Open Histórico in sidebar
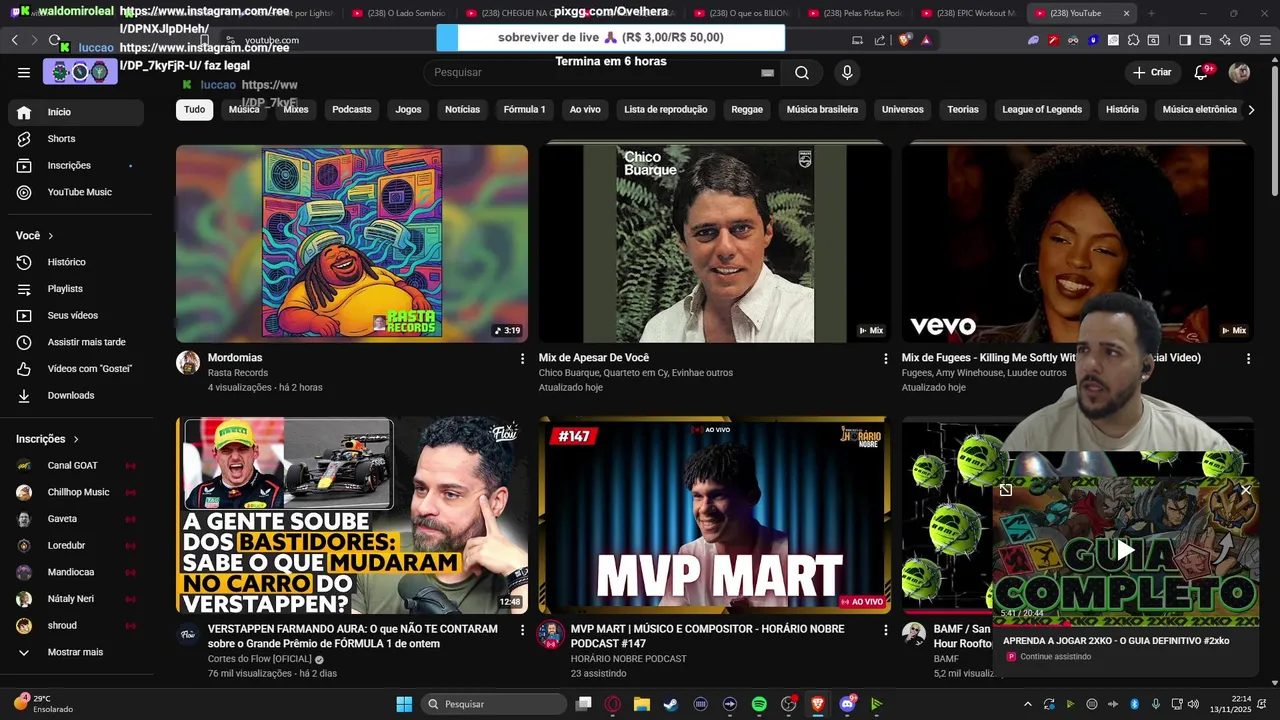This screenshot has width=1280, height=720. pos(76,262)
